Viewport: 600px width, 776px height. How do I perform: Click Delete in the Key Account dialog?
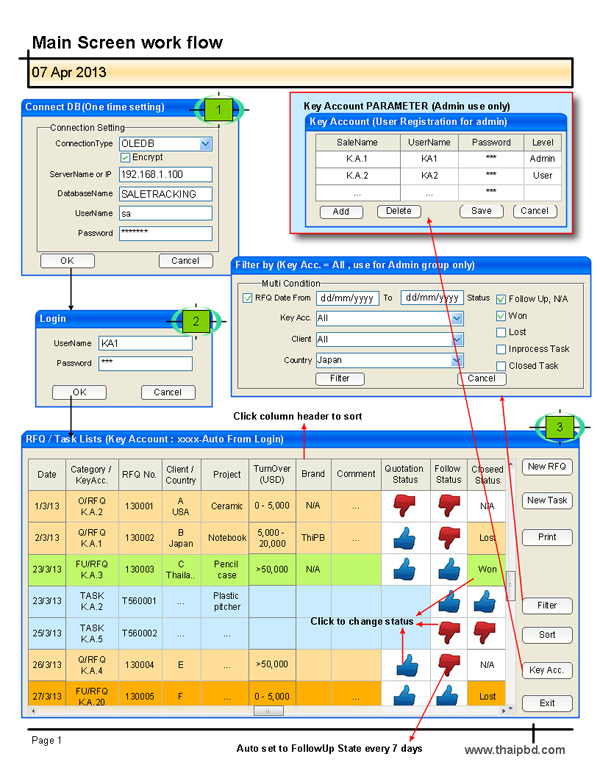tap(399, 211)
